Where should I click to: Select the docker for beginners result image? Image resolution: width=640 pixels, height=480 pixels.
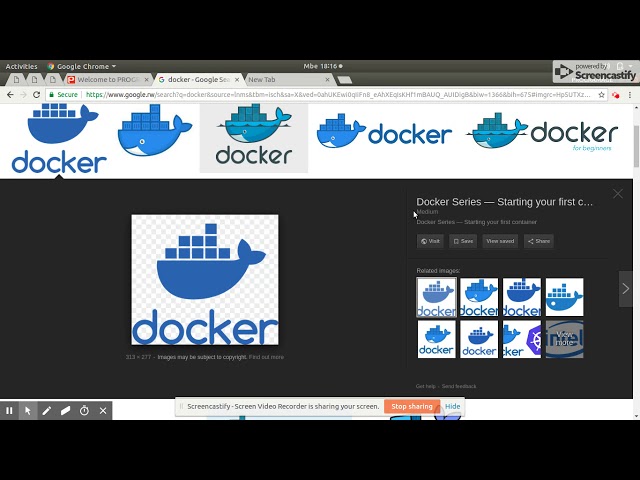542,131
